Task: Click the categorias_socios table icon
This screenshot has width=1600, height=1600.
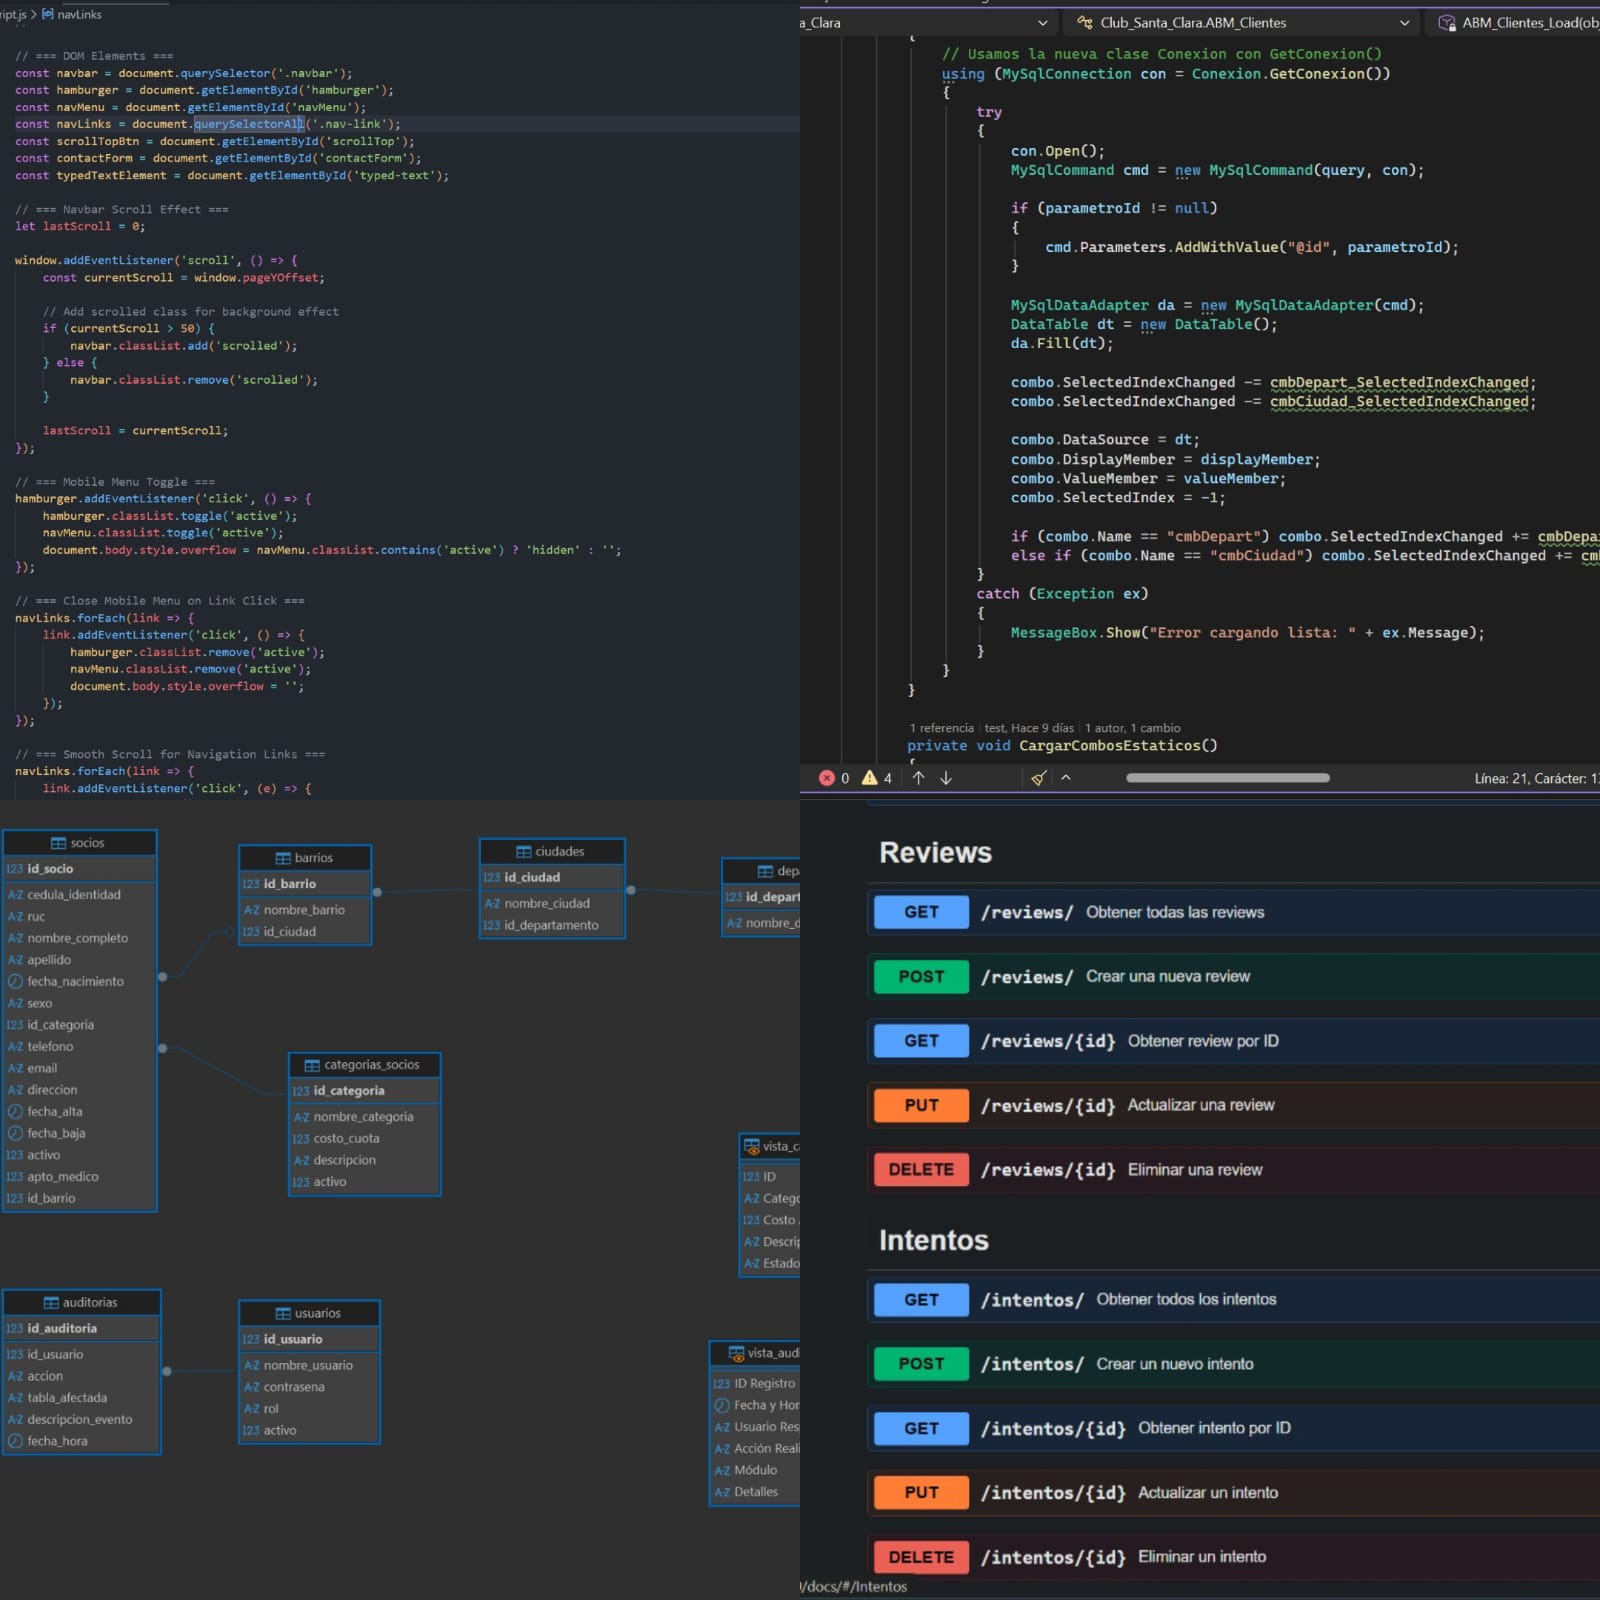Action: pyautogui.click(x=311, y=1065)
